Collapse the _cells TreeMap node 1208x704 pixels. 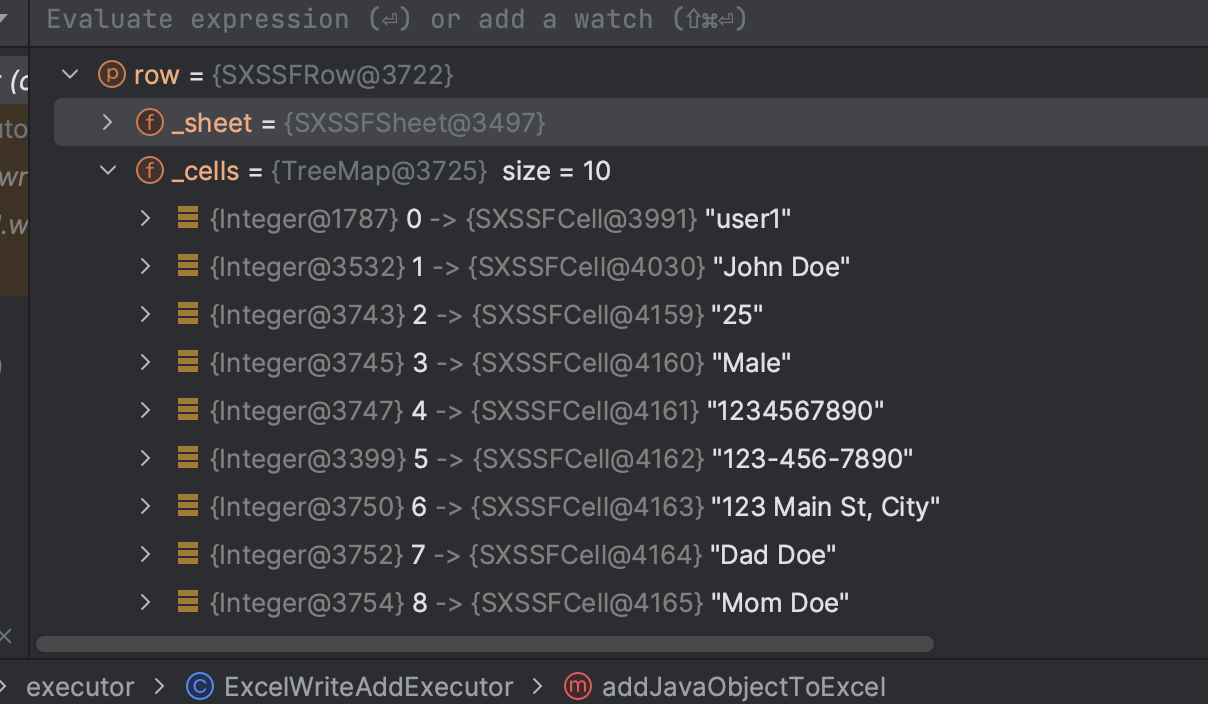pyautogui.click(x=108, y=171)
